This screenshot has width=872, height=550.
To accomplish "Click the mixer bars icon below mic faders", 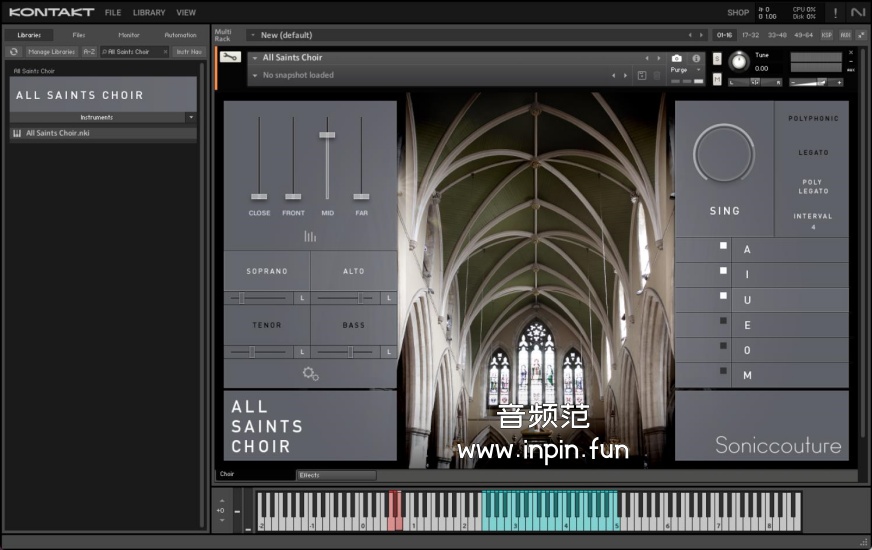I will click(310, 236).
